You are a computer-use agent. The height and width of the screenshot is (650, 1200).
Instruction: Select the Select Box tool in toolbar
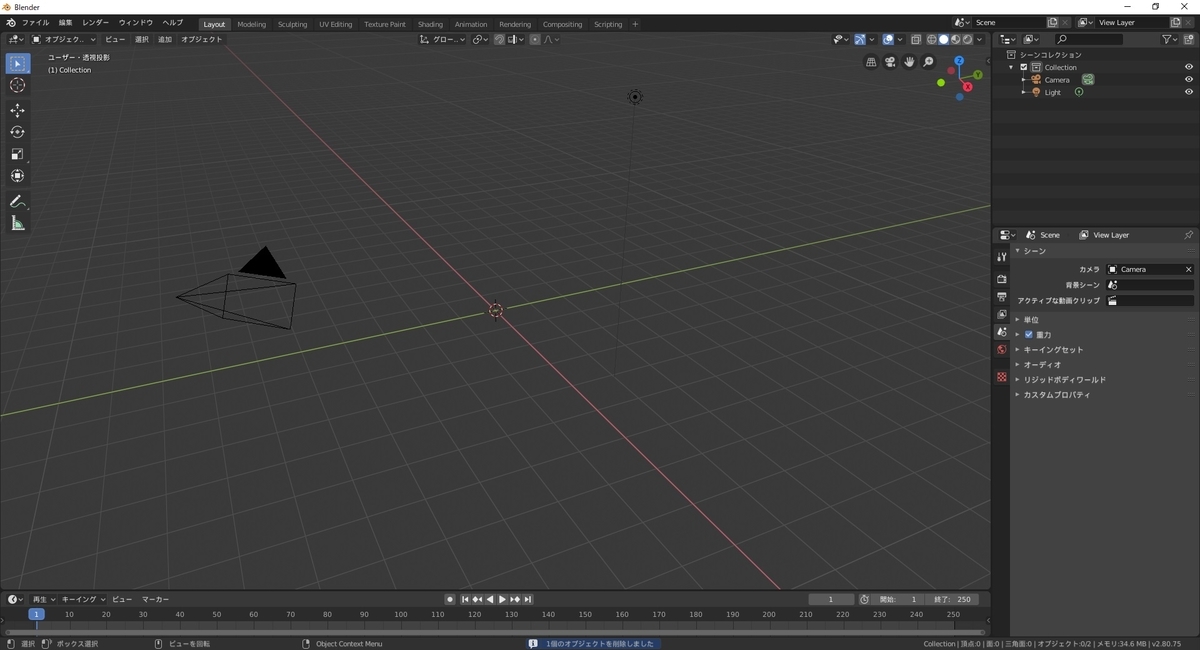(17, 64)
